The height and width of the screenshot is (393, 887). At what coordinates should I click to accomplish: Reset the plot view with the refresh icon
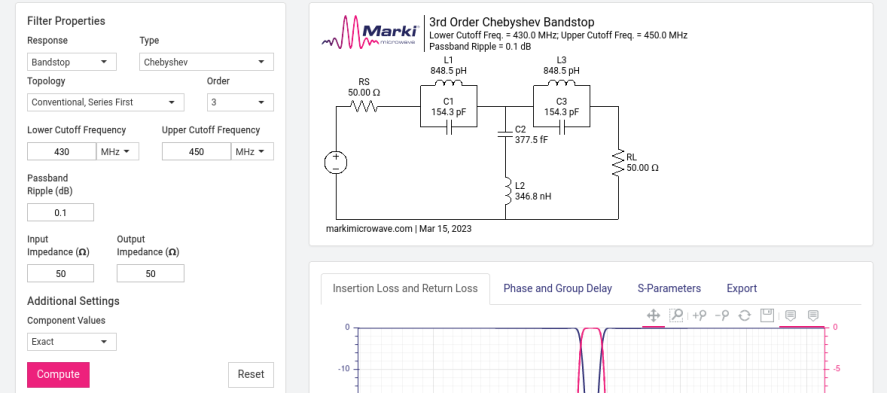point(744,316)
